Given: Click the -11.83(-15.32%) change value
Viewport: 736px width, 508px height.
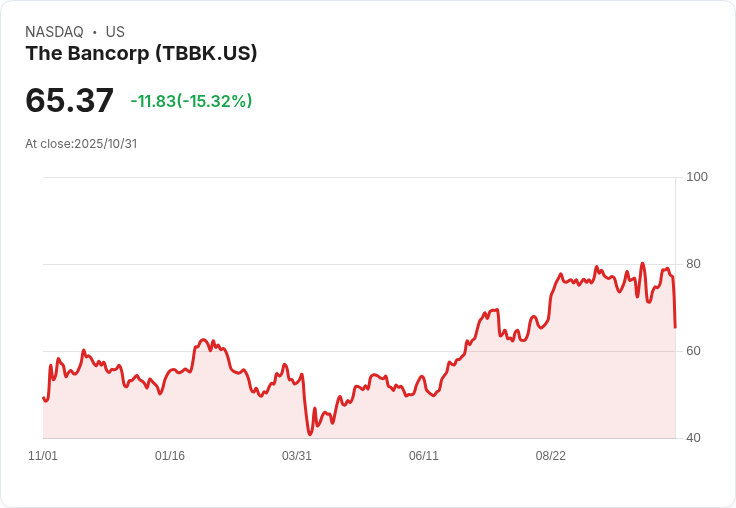Looking at the screenshot, I should (x=191, y=101).
